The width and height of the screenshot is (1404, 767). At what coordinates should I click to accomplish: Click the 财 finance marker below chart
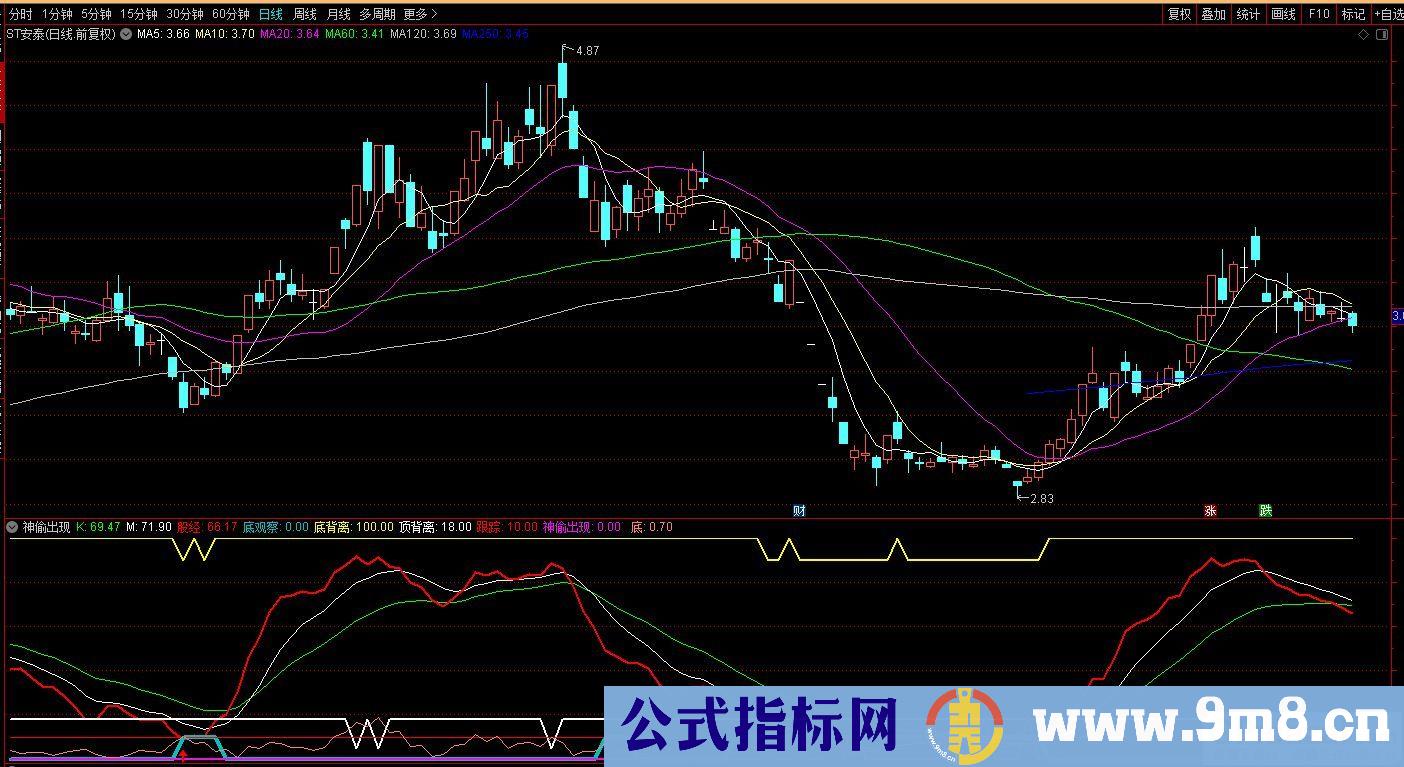pos(799,511)
